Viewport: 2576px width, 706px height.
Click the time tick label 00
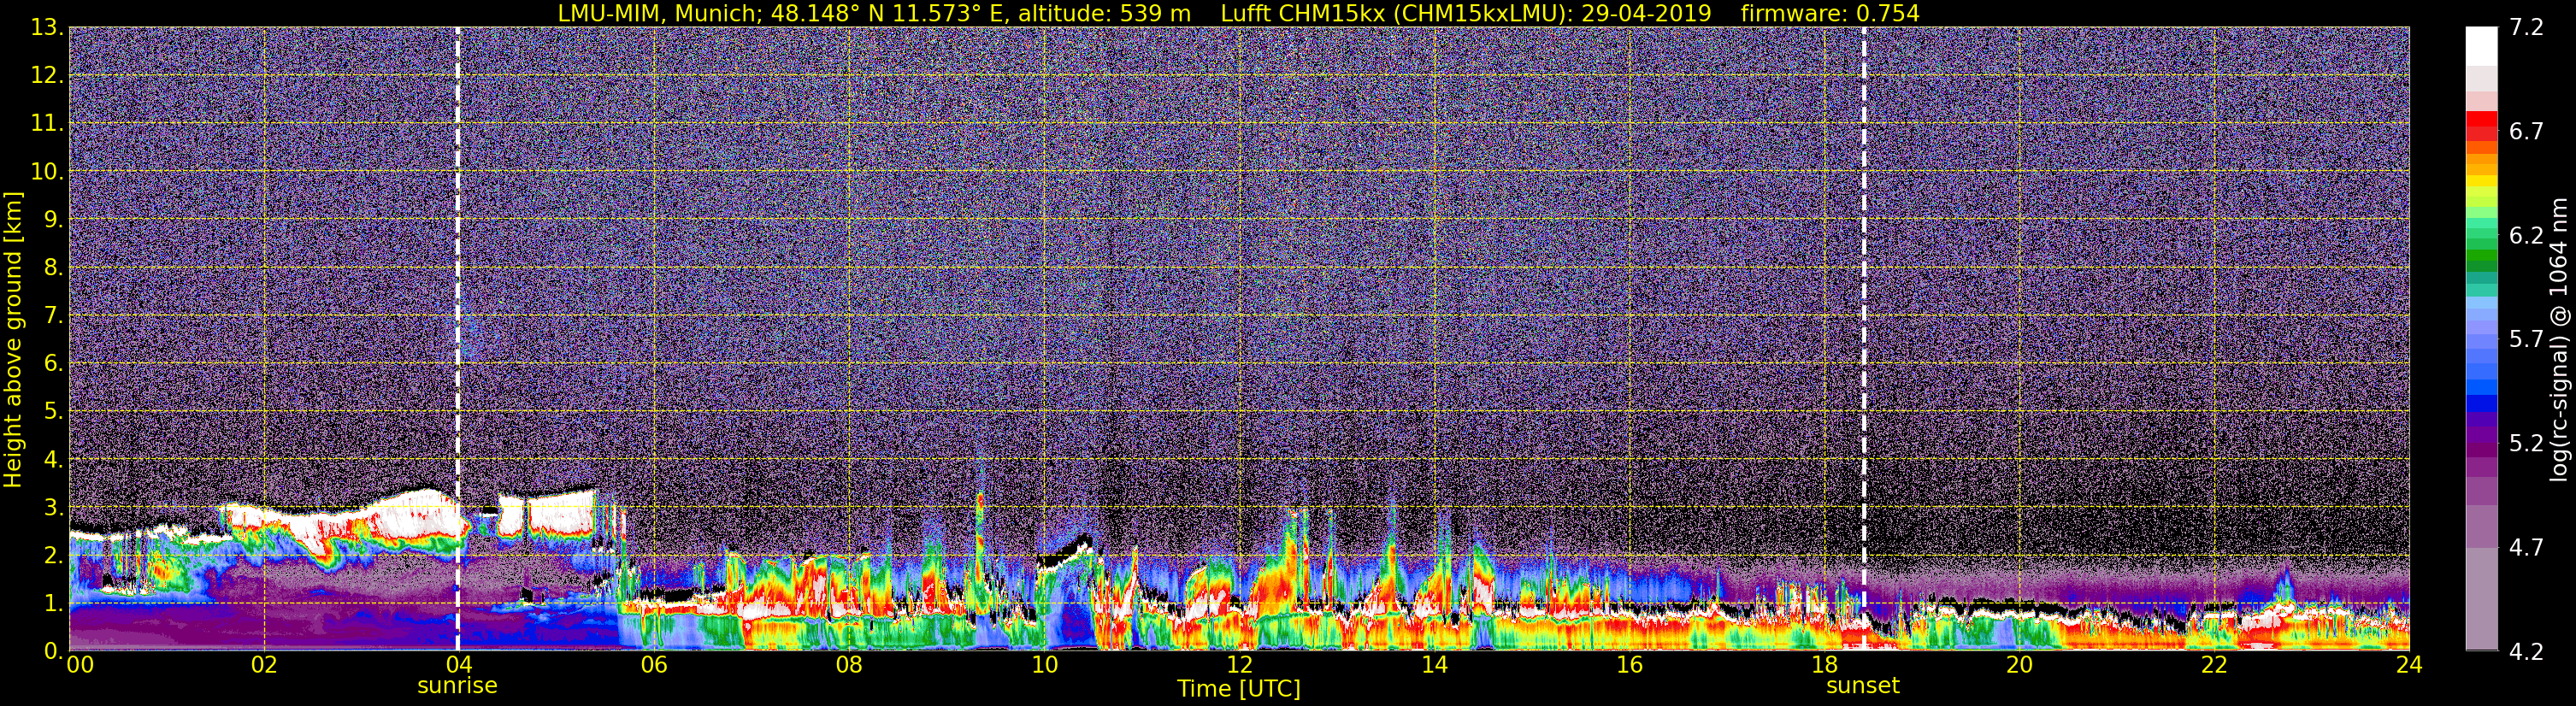tap(80, 666)
